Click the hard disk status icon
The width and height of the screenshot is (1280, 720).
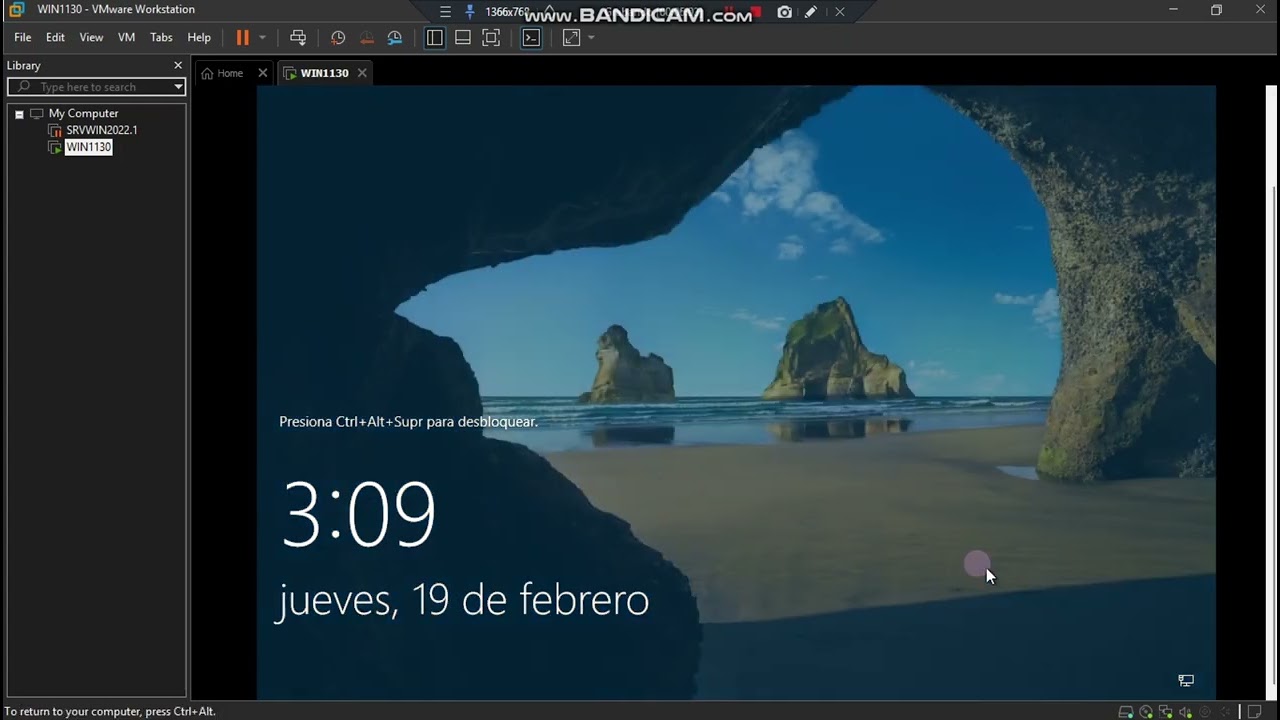click(1127, 712)
